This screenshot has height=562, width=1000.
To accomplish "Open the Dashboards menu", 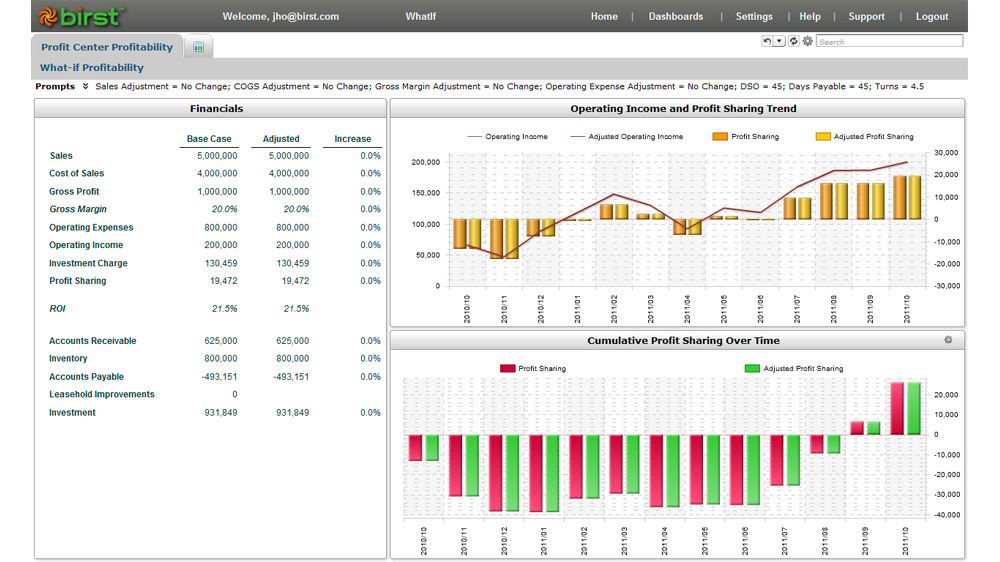I will coord(675,16).
